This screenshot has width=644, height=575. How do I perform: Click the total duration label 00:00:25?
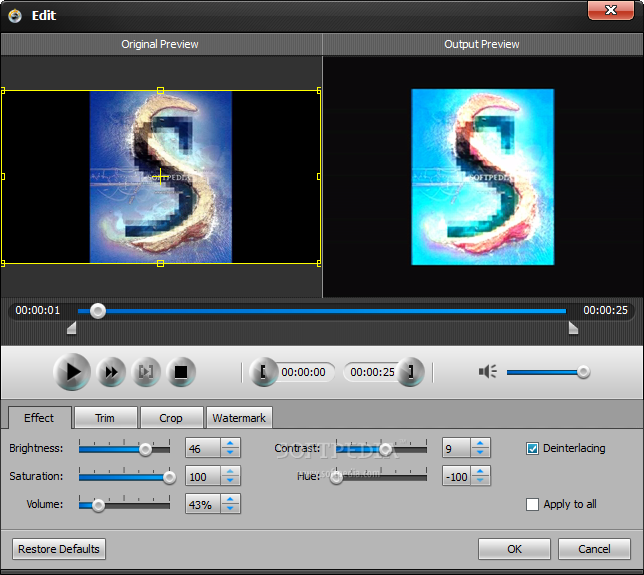(606, 310)
